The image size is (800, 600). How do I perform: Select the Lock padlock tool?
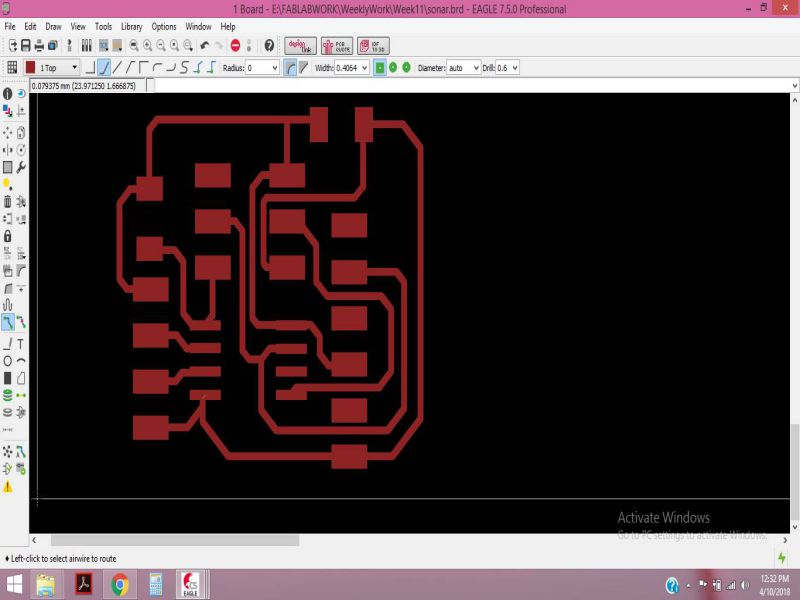coord(8,236)
